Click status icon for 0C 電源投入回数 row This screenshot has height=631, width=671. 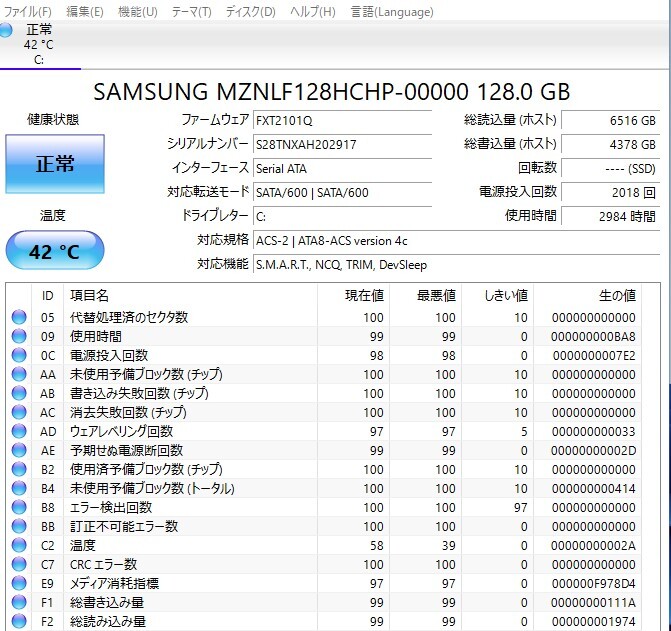point(19,356)
